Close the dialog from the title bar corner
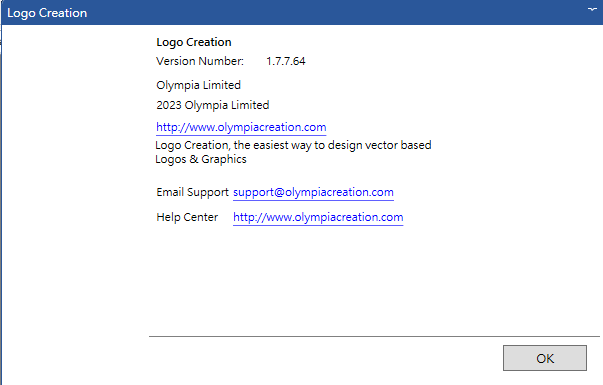The height and width of the screenshot is (385, 603). click(593, 10)
